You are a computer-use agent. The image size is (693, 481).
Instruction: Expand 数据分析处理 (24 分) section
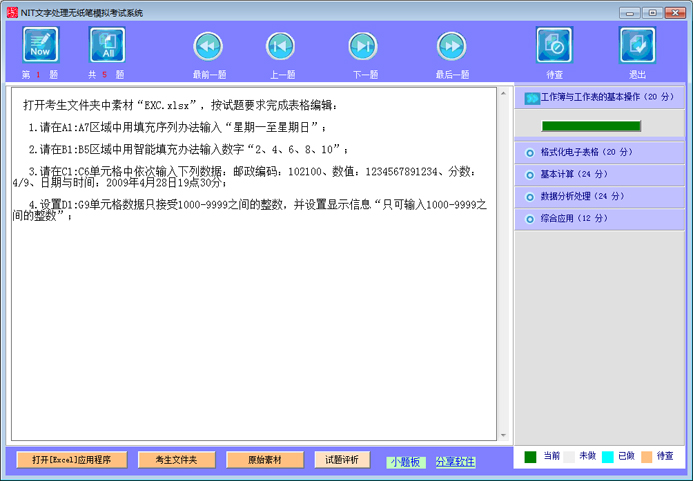pos(599,197)
